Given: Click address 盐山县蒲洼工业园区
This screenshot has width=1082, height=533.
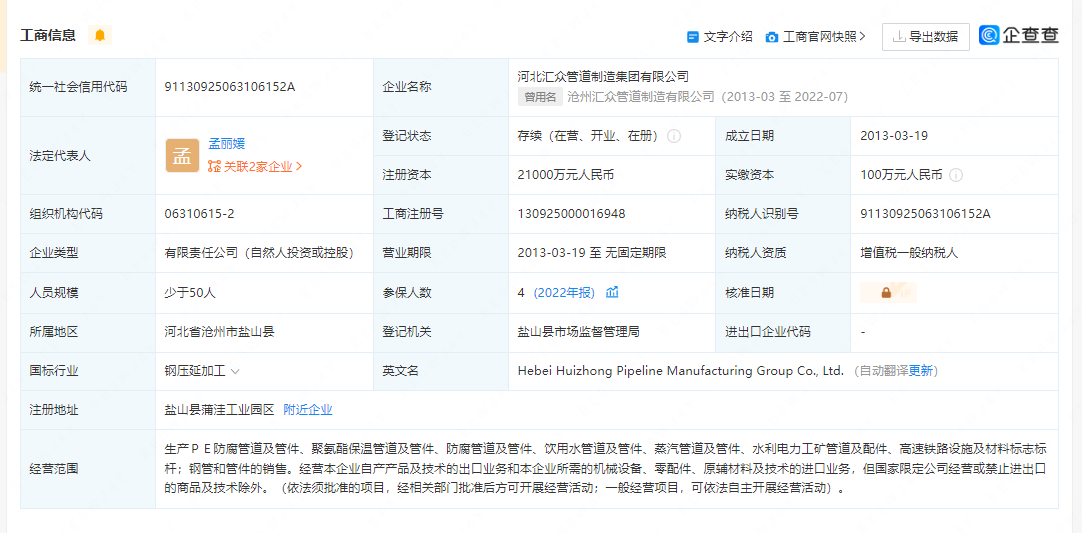Looking at the screenshot, I should click(x=219, y=410).
